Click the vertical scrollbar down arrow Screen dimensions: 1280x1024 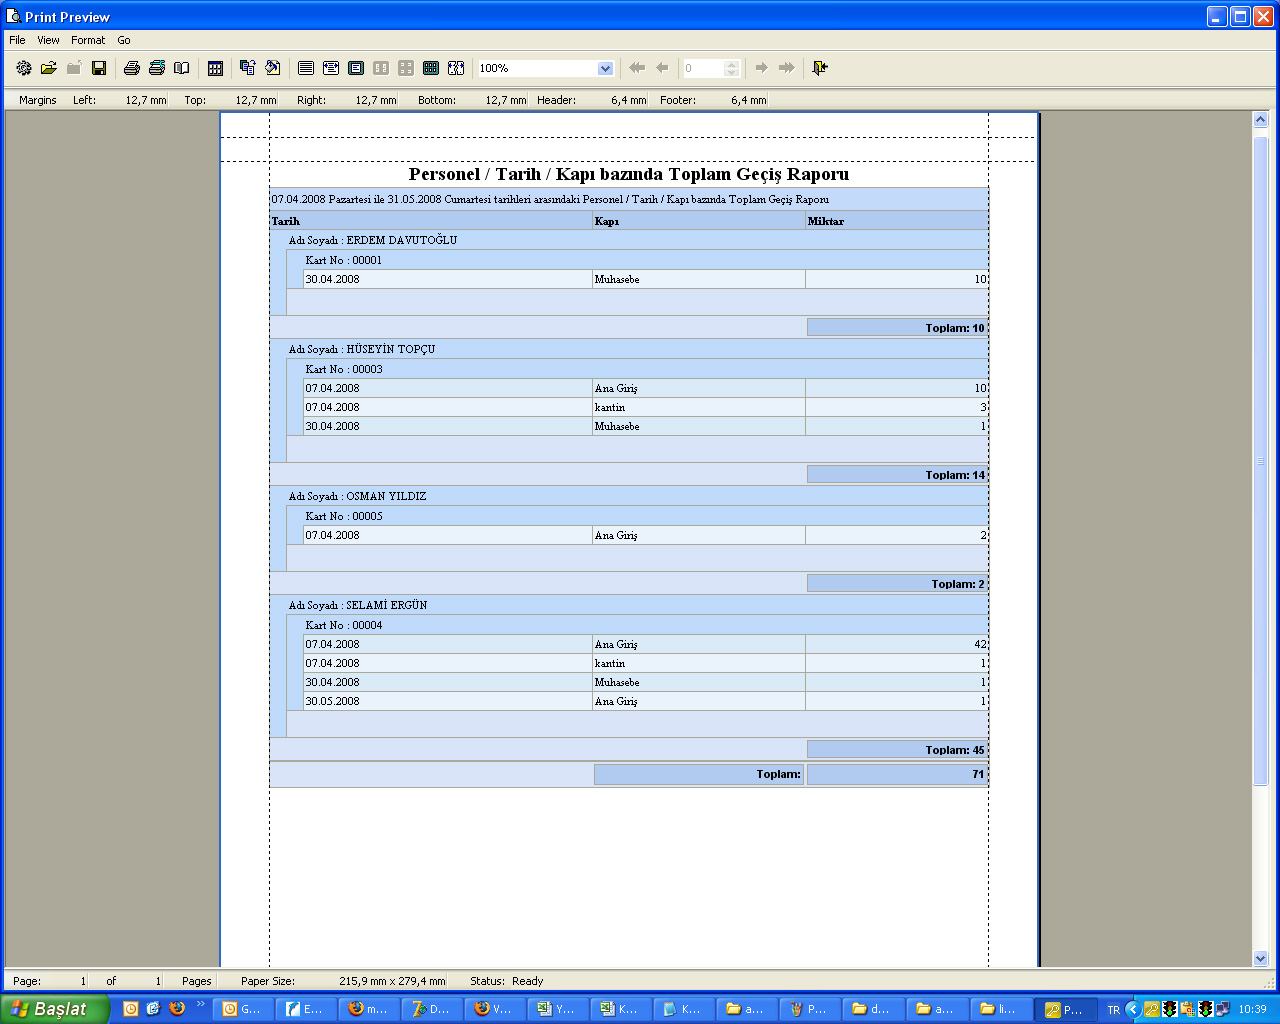[x=1260, y=958]
